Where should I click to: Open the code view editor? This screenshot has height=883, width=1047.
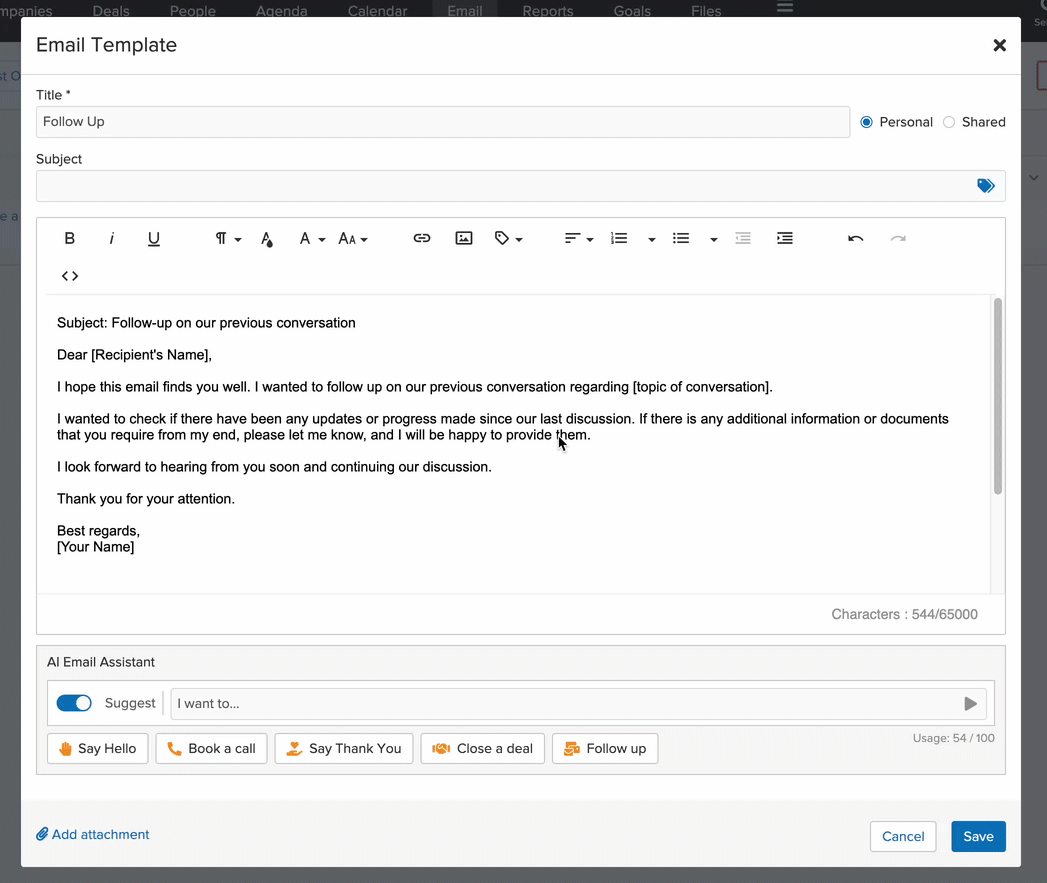(x=70, y=276)
